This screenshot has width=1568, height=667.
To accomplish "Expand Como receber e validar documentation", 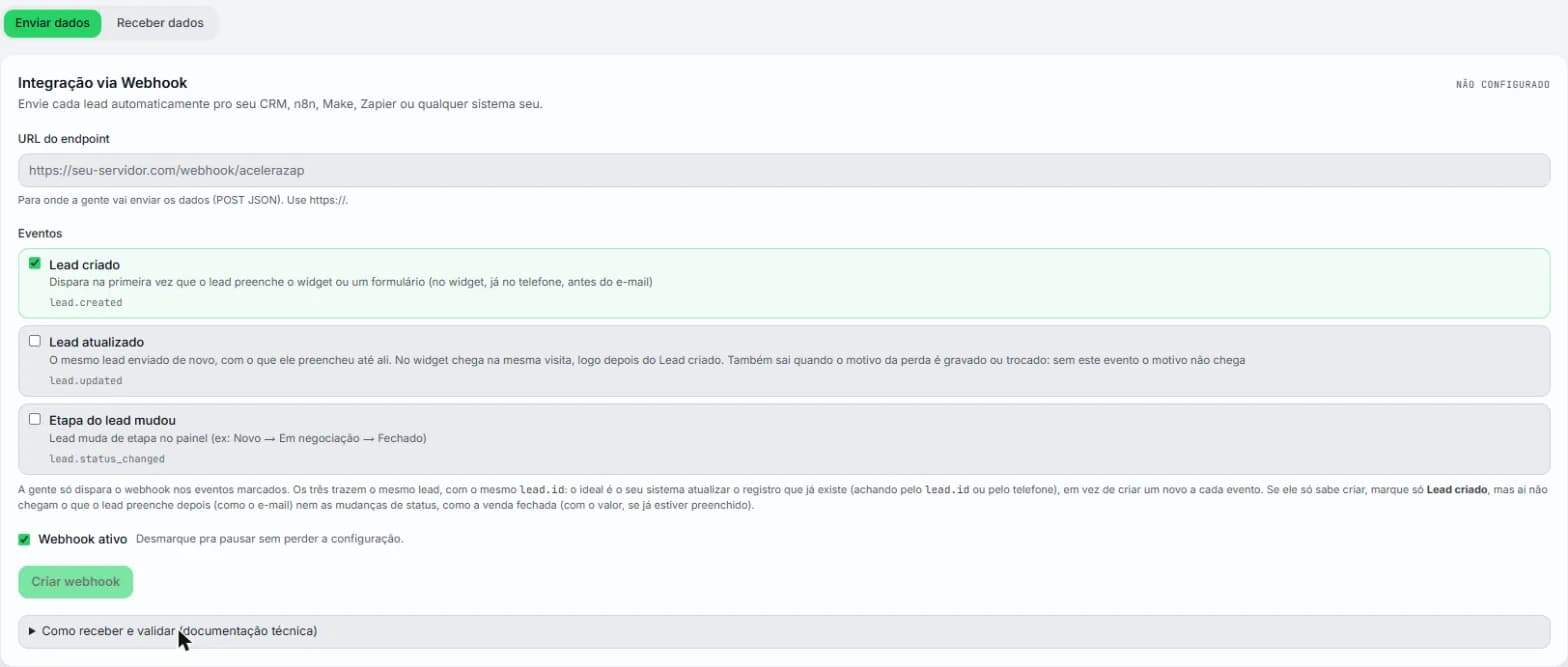I will [x=784, y=631].
